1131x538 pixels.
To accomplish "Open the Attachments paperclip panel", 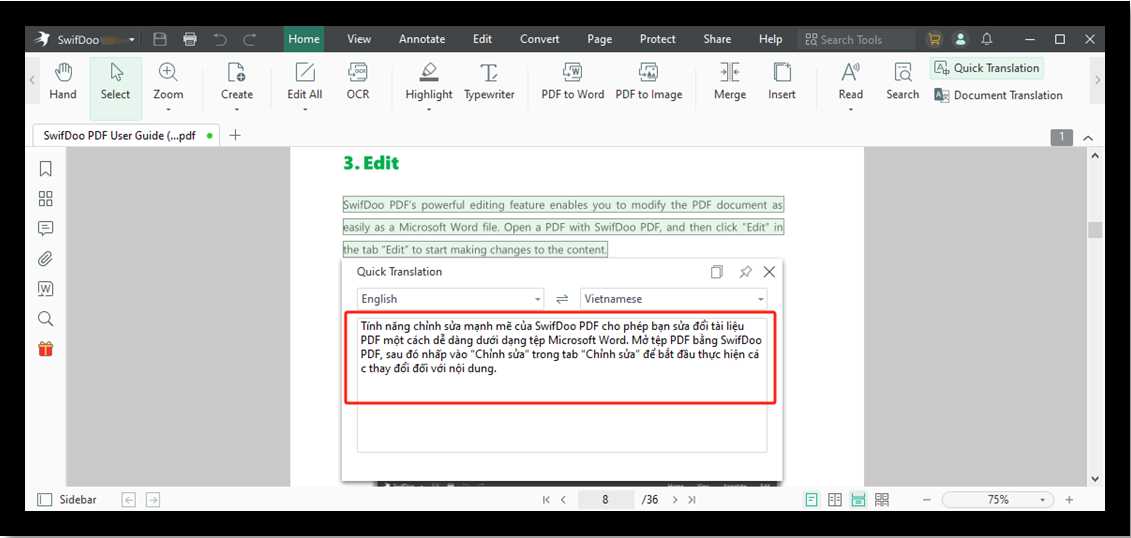I will [x=45, y=259].
